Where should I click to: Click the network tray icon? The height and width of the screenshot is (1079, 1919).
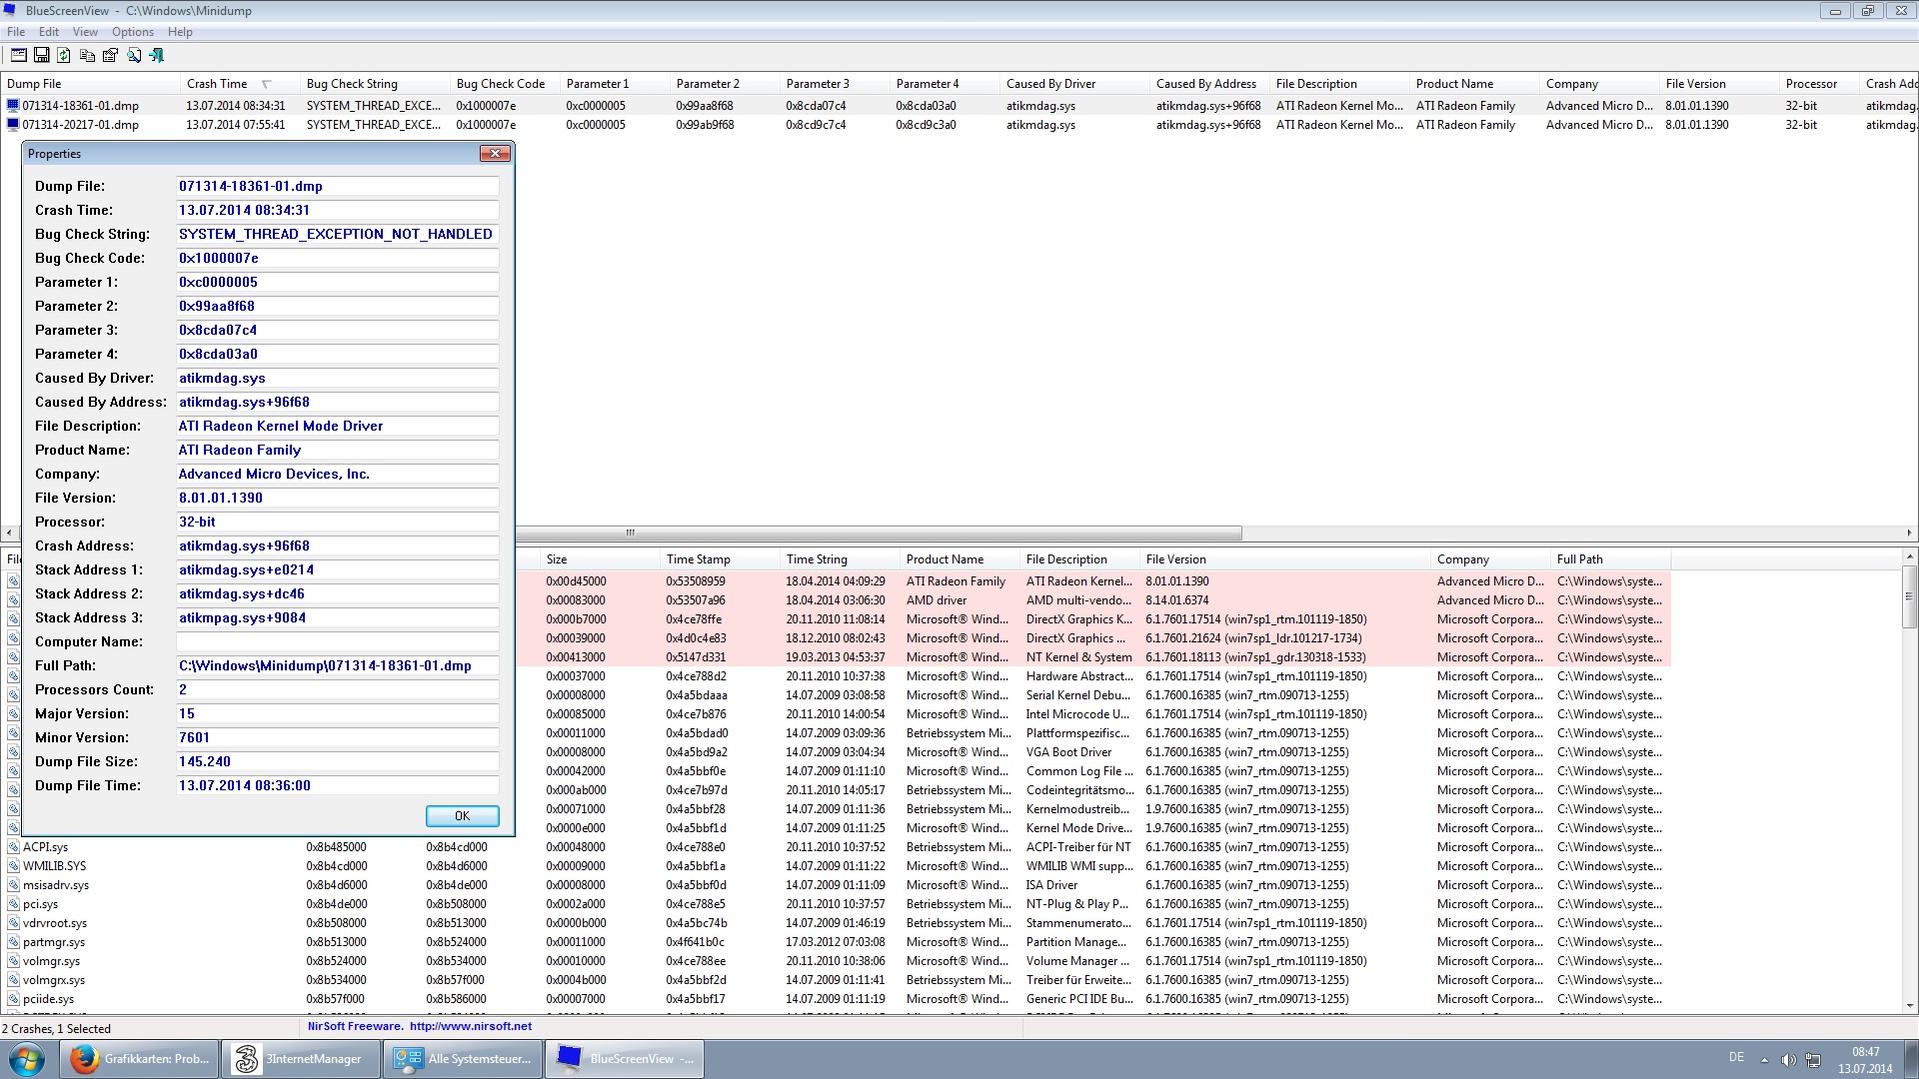tap(1812, 1059)
